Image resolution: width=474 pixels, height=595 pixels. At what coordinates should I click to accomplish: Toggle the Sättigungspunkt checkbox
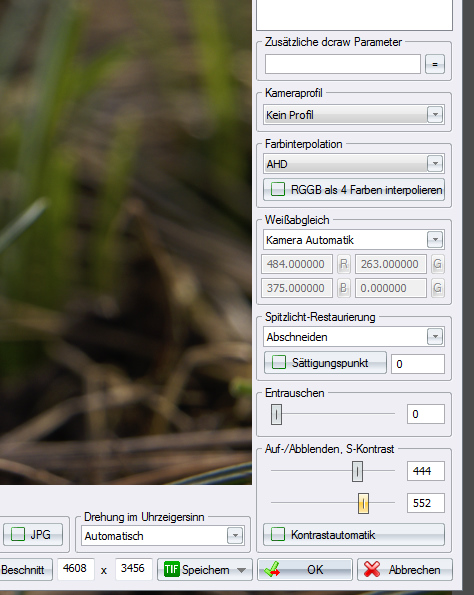coord(279,362)
